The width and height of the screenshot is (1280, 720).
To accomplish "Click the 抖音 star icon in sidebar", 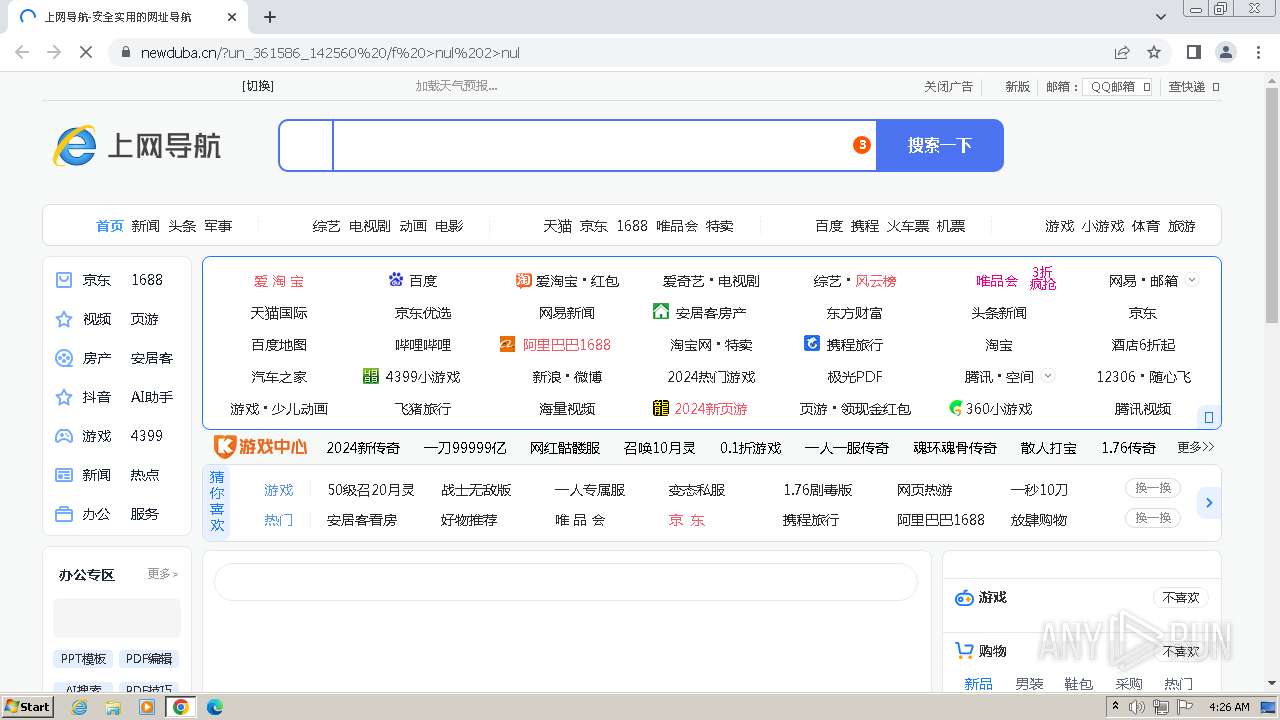I will click(64, 397).
